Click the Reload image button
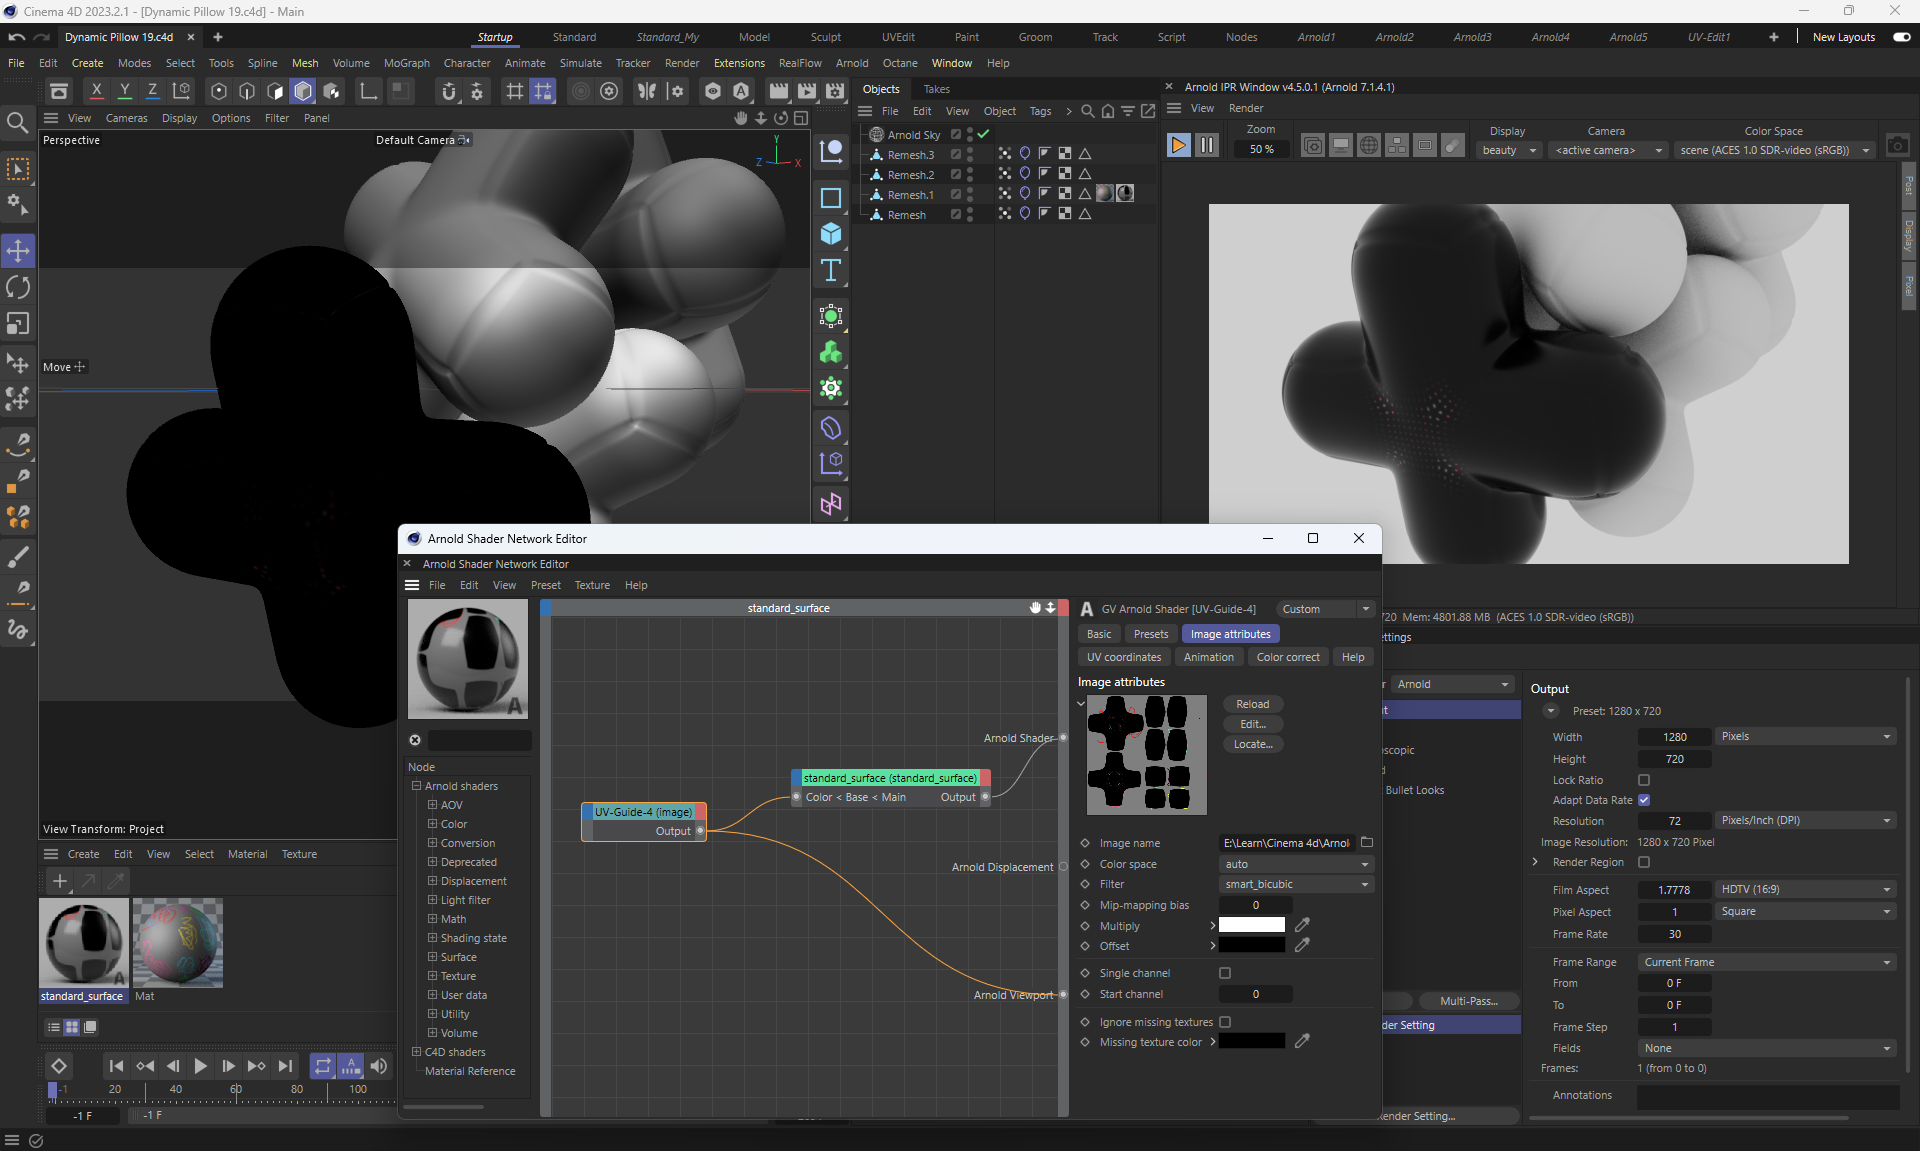 [x=1252, y=704]
